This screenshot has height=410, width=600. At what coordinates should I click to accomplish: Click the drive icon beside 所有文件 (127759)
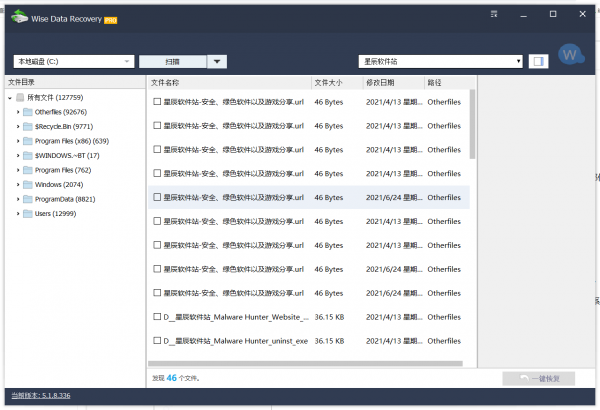pos(20,98)
